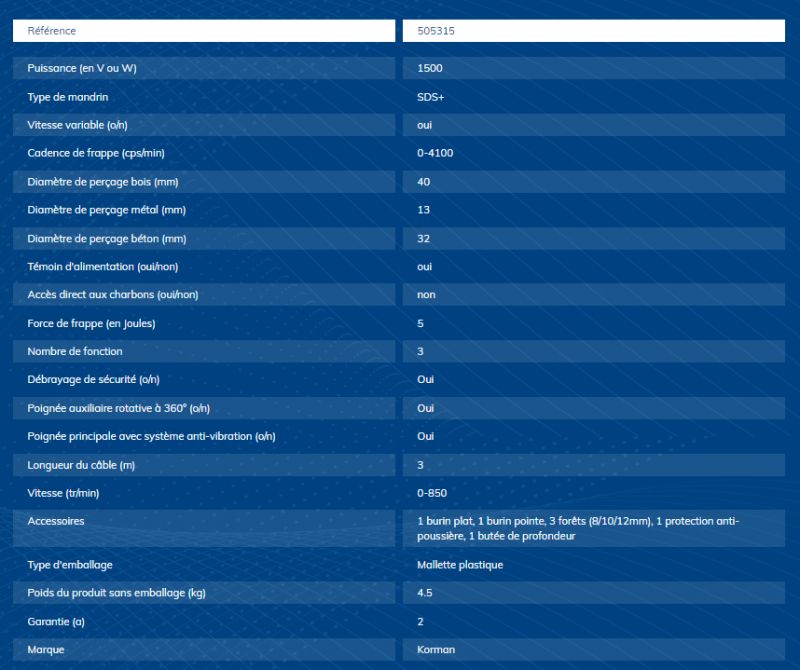
Task: Select the 'Nombre de fonction' row label
Action: point(75,352)
